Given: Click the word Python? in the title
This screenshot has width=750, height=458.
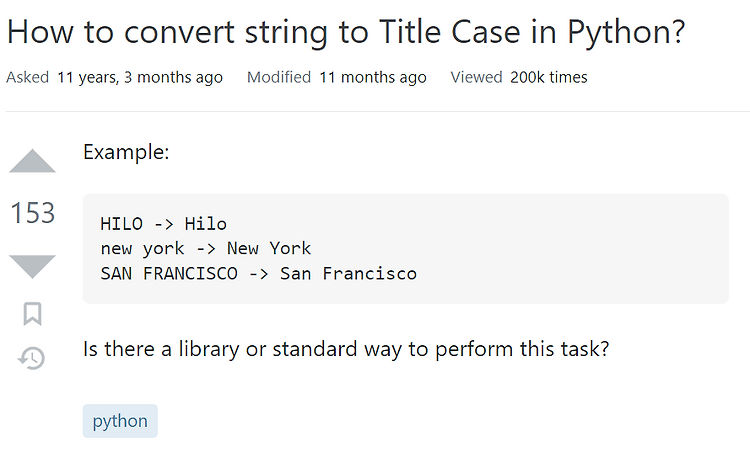Looking at the screenshot, I should pos(626,33).
